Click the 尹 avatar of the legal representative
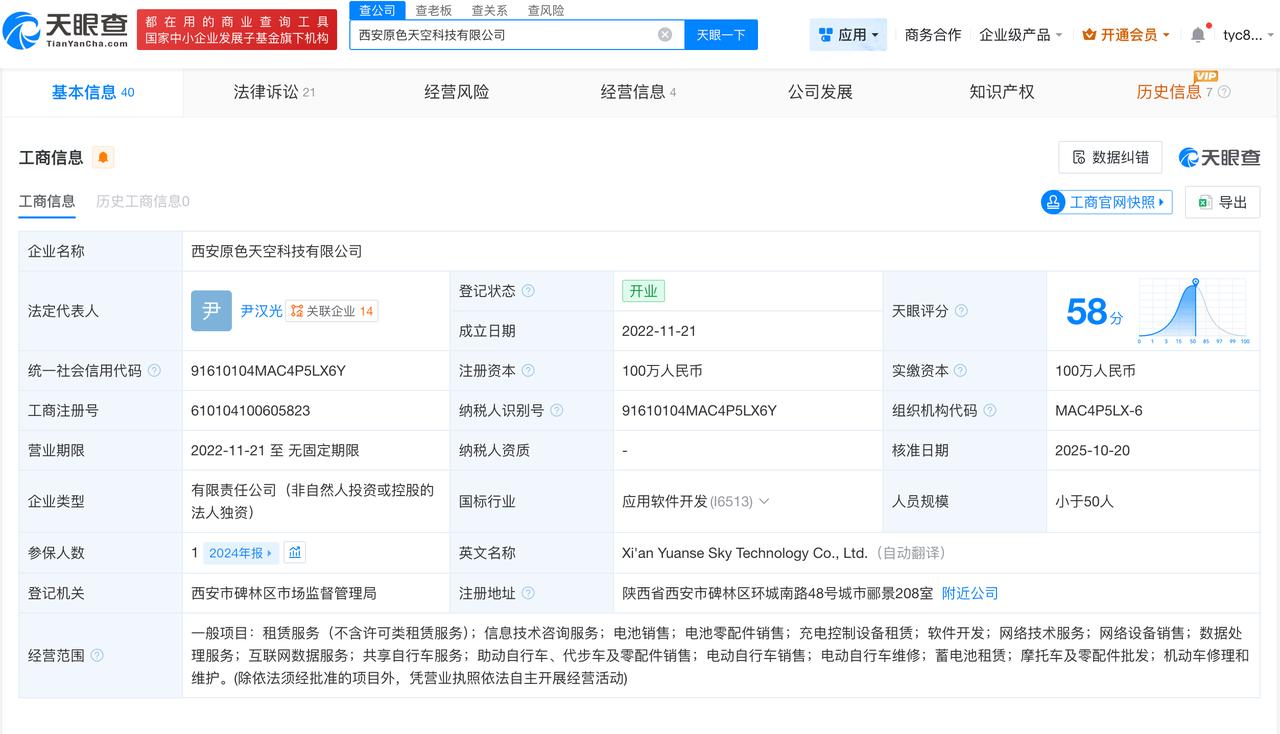 pos(211,311)
